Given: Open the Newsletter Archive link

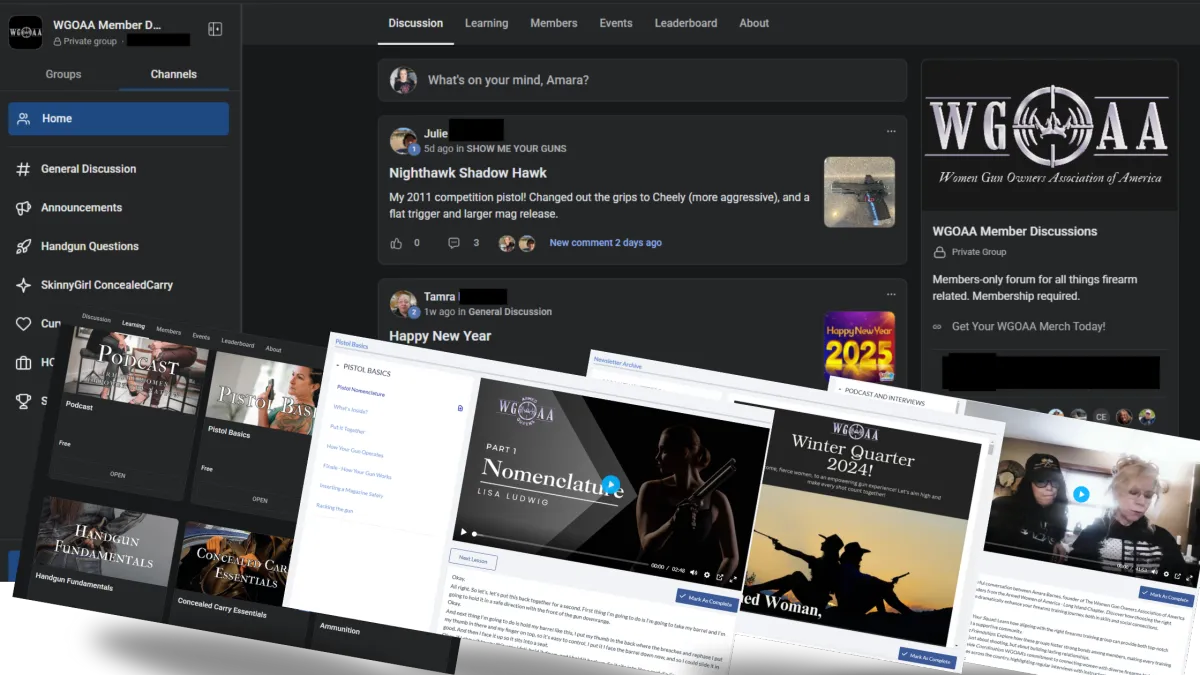Looking at the screenshot, I should tap(619, 365).
